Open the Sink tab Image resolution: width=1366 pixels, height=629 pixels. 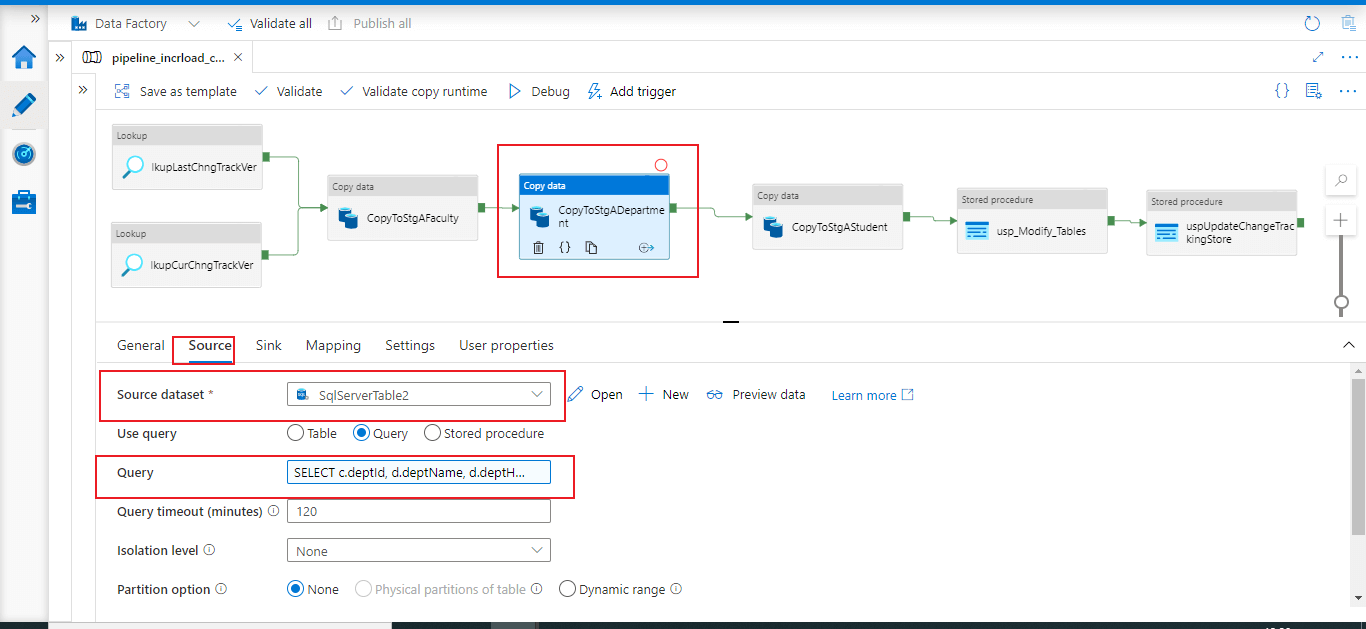(x=269, y=345)
